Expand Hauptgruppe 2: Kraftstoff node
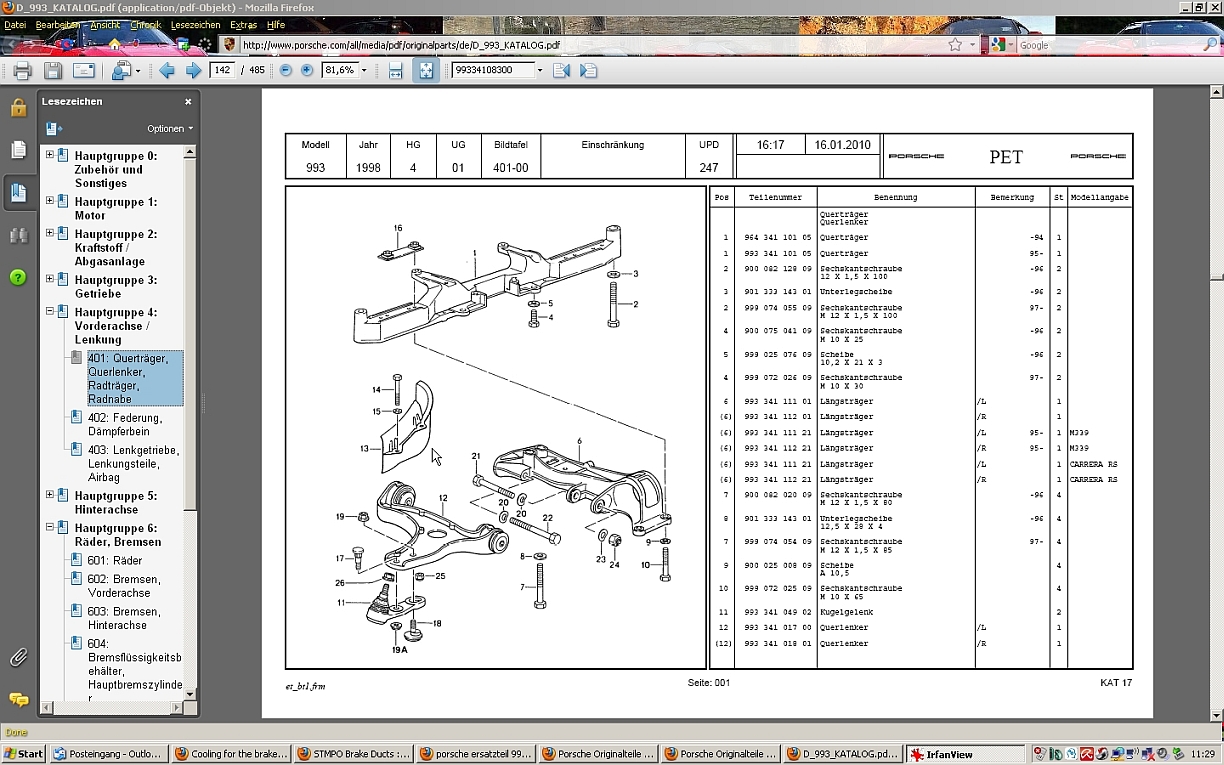This screenshot has width=1224, height=765. click(50, 234)
